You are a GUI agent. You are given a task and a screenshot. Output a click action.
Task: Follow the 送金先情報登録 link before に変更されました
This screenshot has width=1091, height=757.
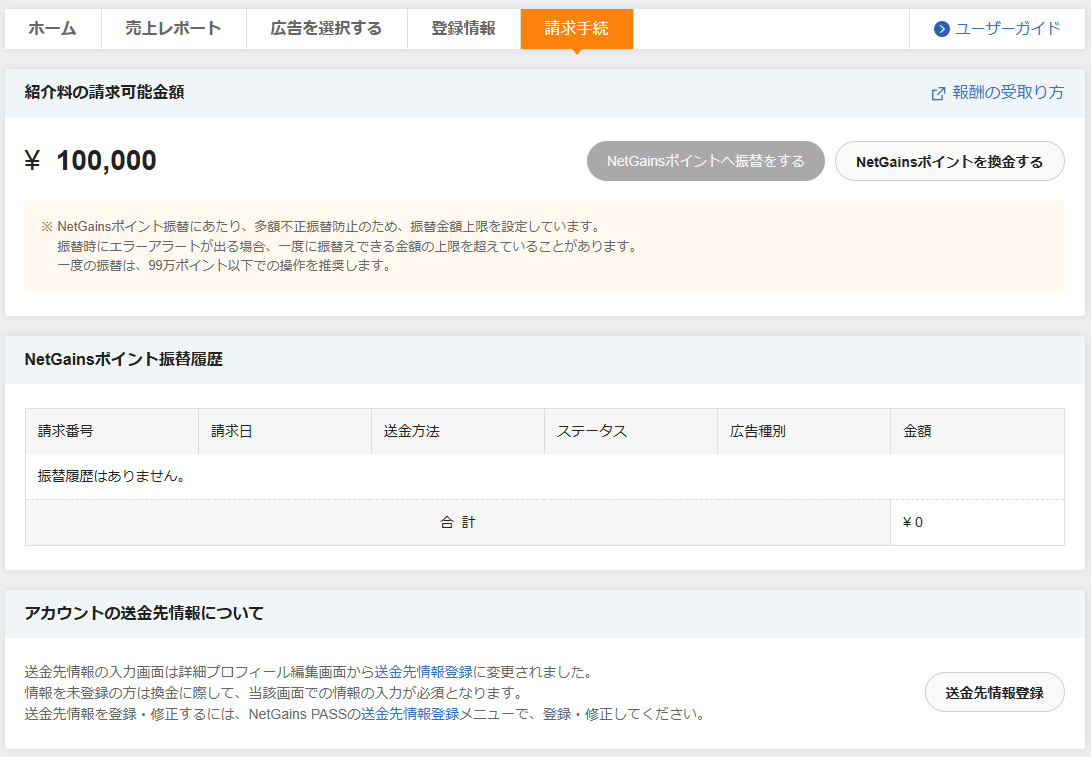click(424, 672)
